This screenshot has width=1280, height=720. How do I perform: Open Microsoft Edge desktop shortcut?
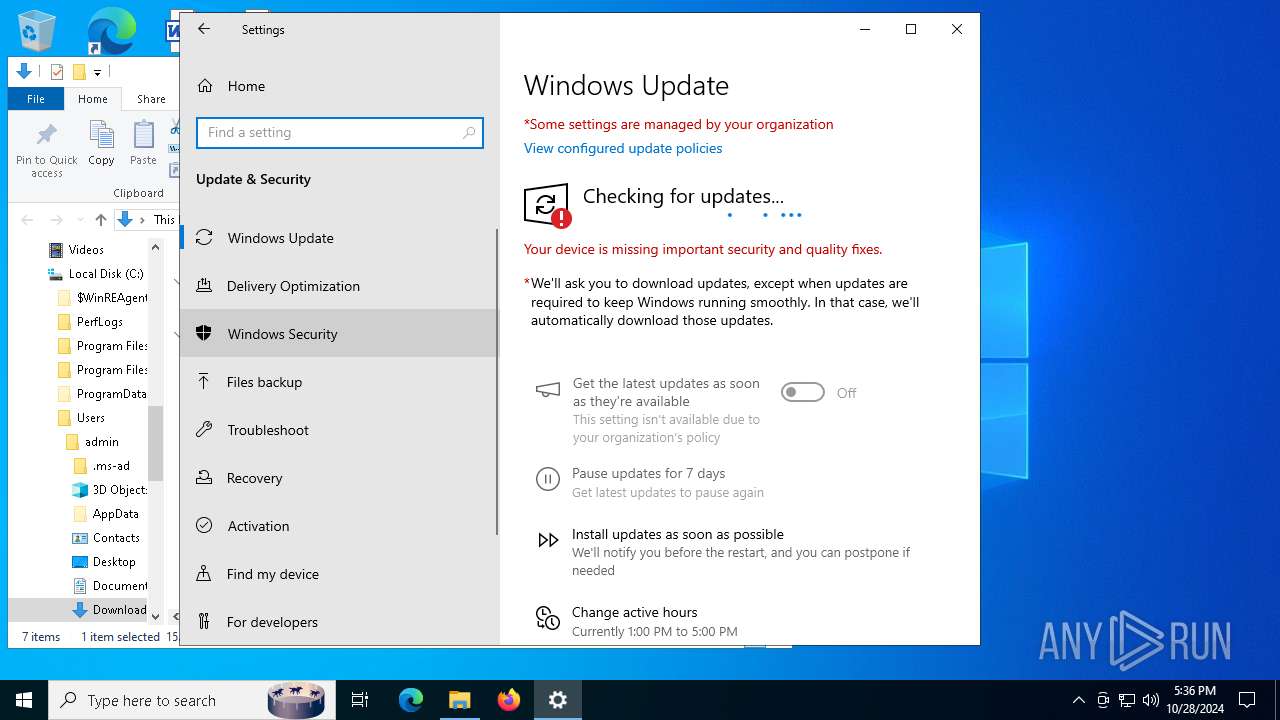tap(110, 31)
